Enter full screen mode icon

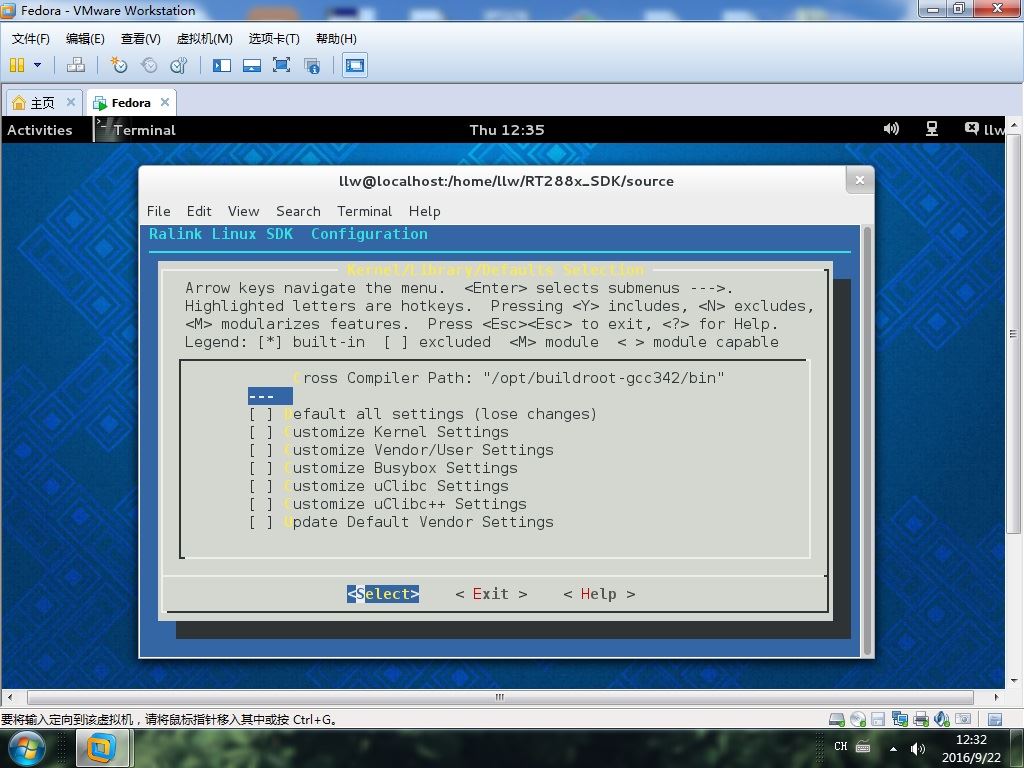[281, 65]
